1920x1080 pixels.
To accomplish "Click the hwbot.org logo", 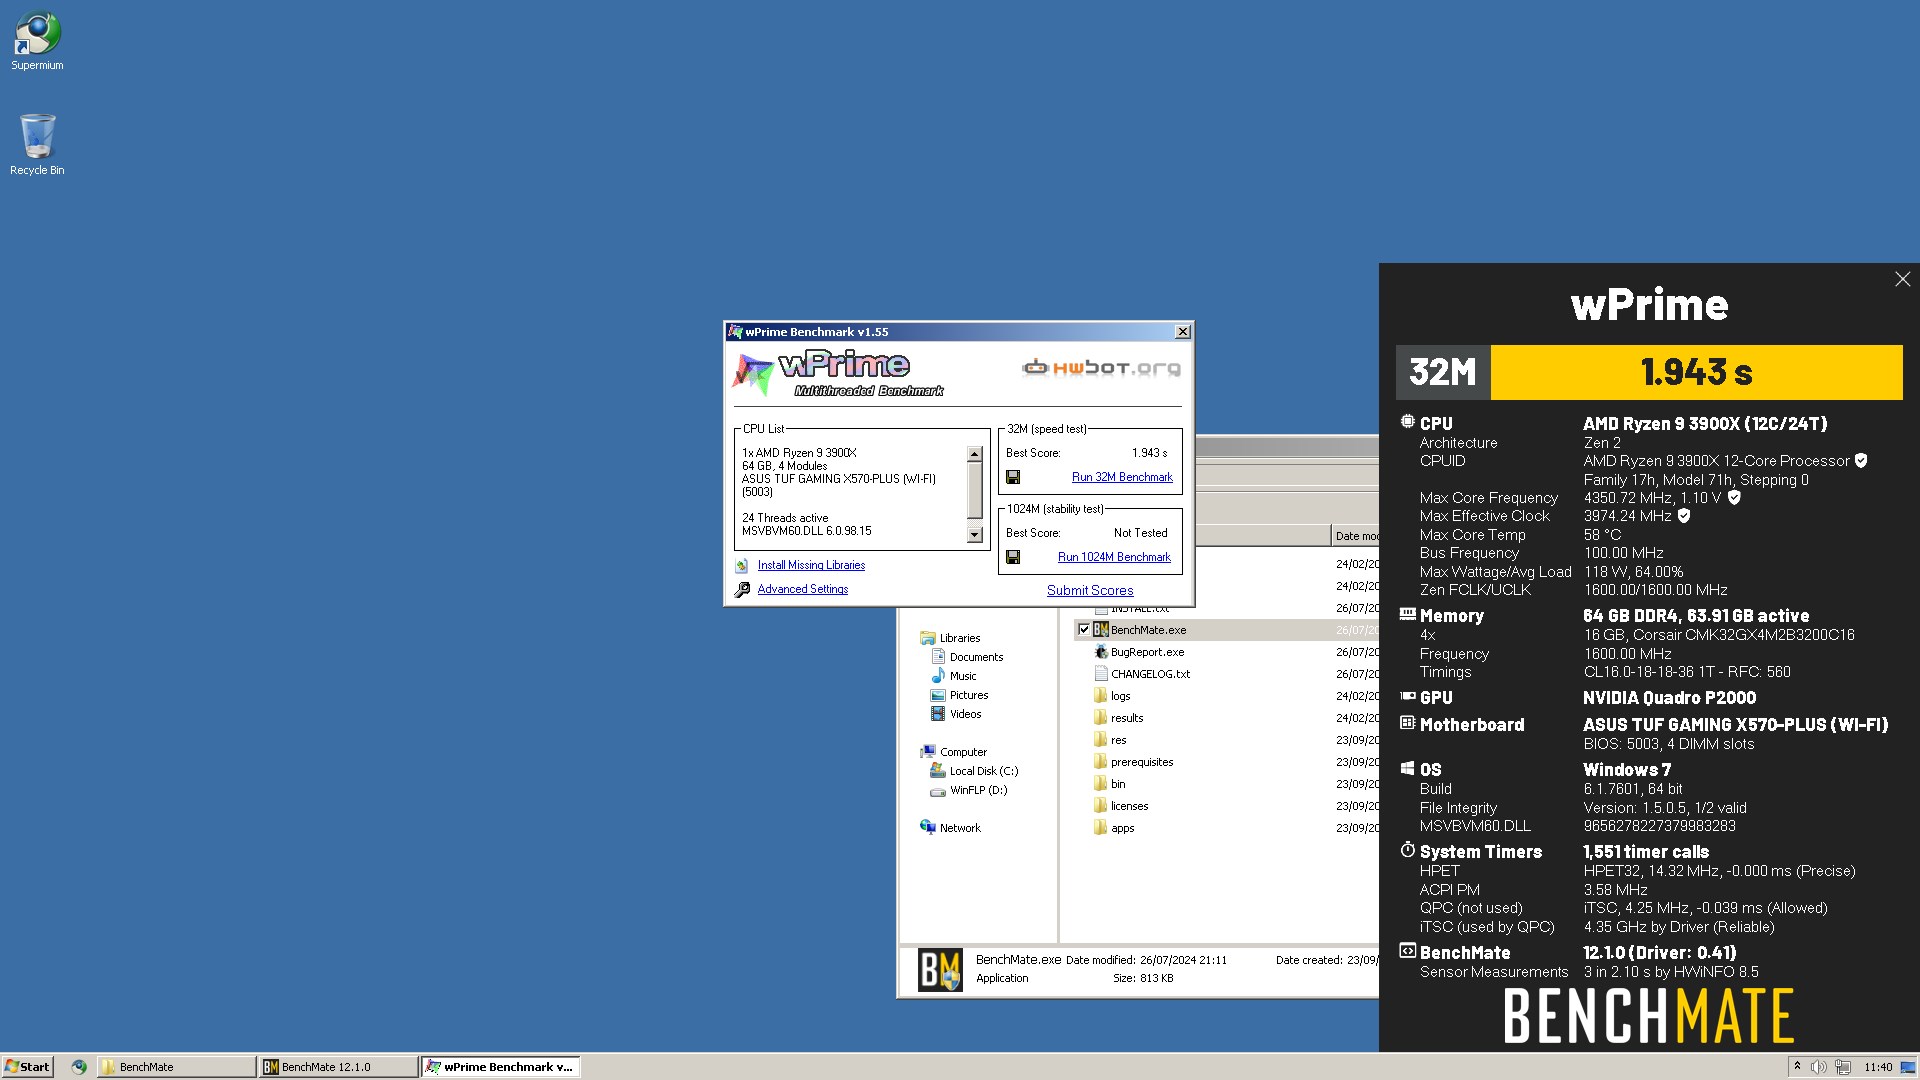I will point(1101,368).
